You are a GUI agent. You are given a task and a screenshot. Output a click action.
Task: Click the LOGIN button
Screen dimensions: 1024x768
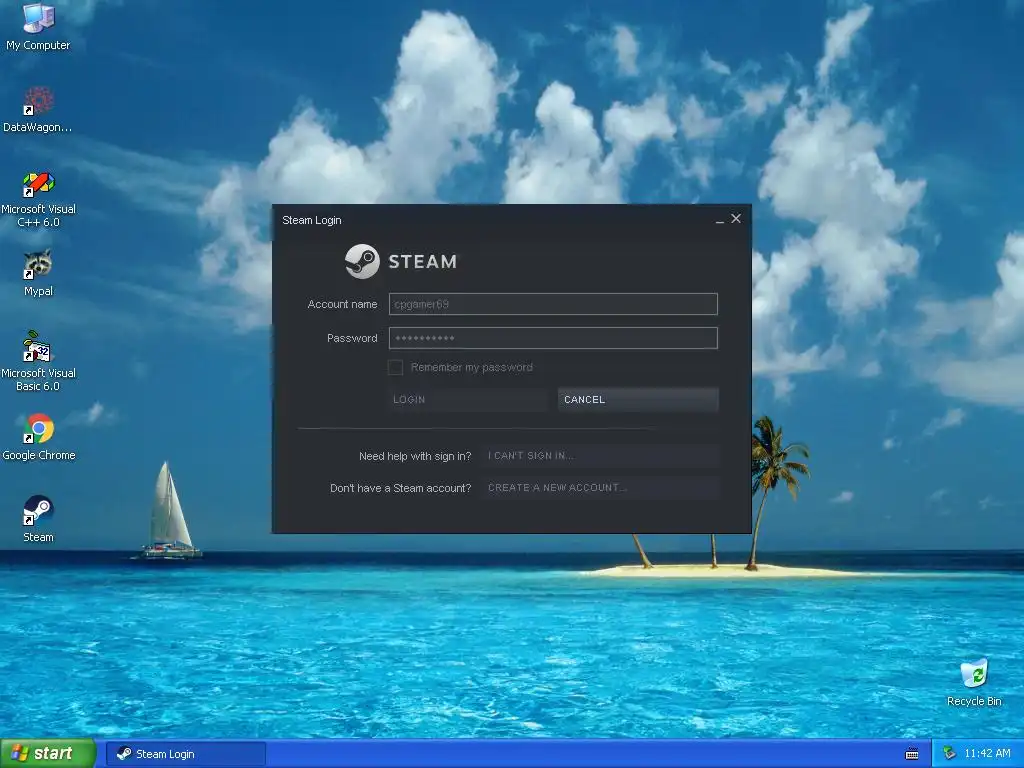[x=468, y=399]
